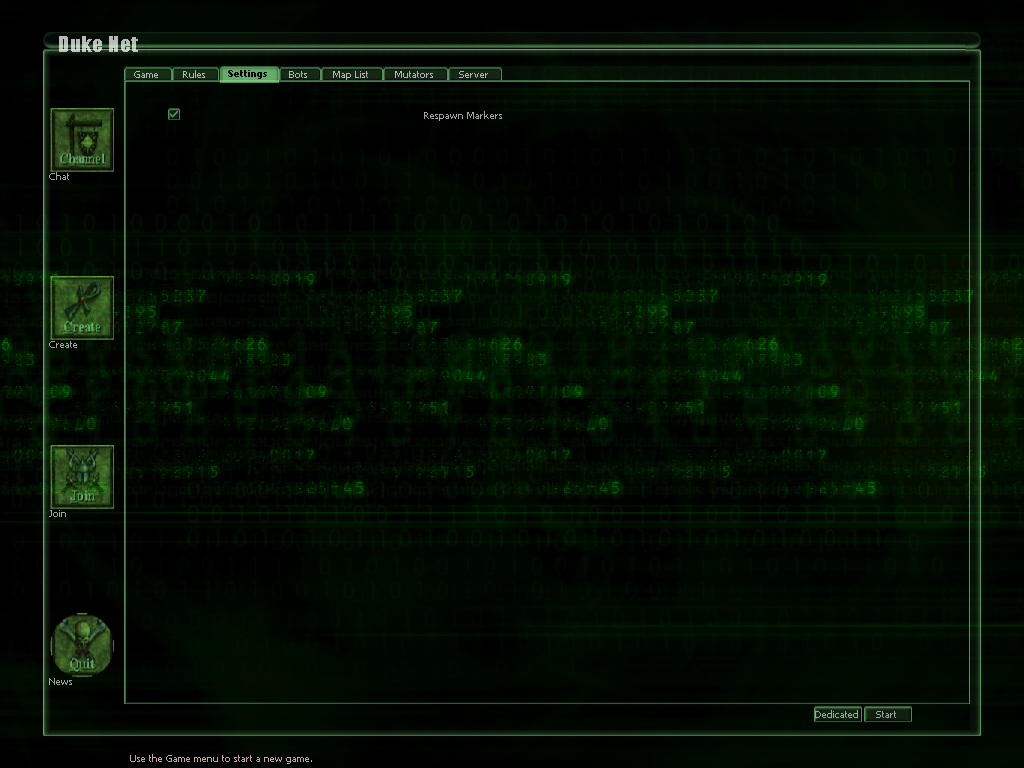1024x768 pixels.
Task: Click the Join label beneath the icon
Action: pyautogui.click(x=57, y=513)
